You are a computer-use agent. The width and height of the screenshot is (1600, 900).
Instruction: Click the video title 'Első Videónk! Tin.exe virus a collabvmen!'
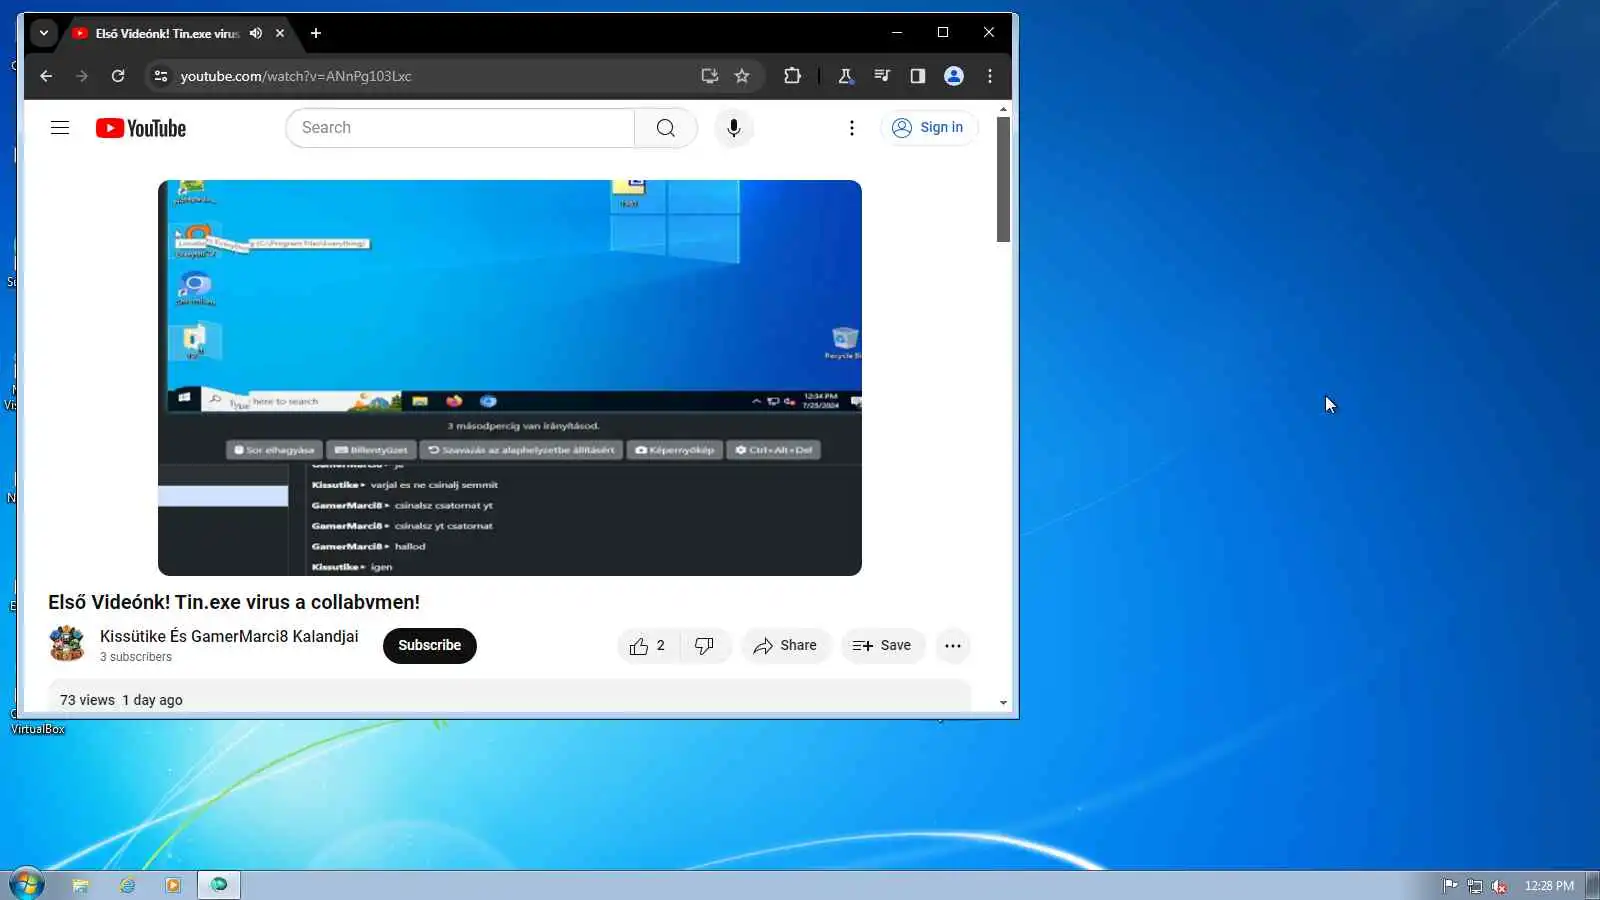(x=234, y=602)
